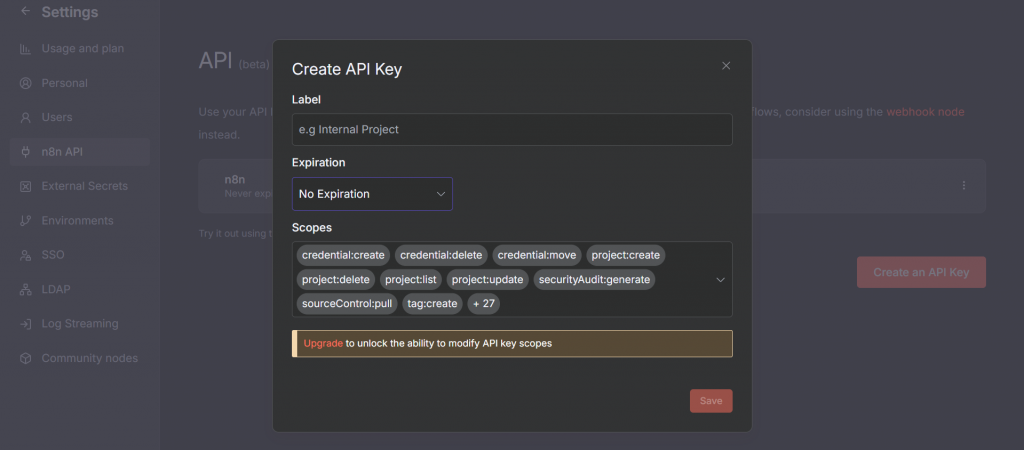Click the Settings heading in the sidebar

point(70,12)
